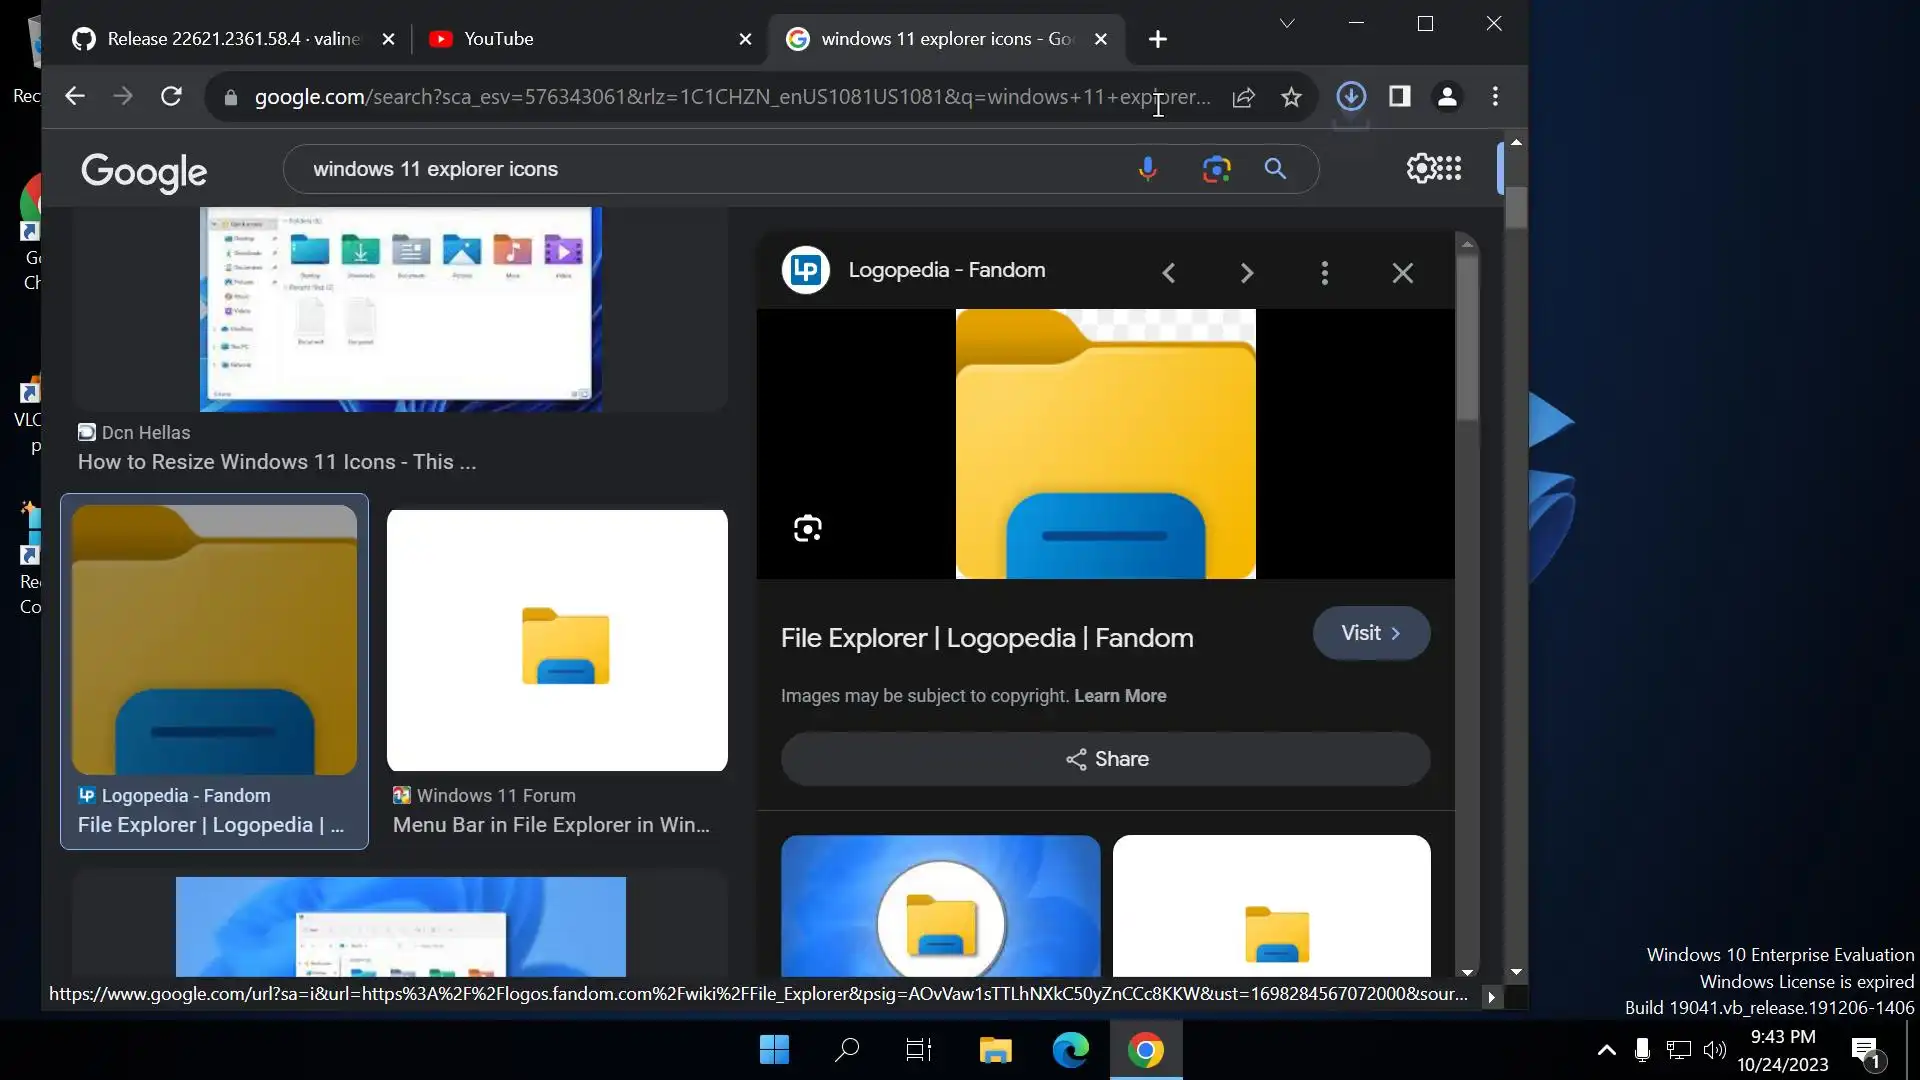The height and width of the screenshot is (1080, 1920).
Task: Click the voice search microphone icon
Action: (x=1147, y=169)
